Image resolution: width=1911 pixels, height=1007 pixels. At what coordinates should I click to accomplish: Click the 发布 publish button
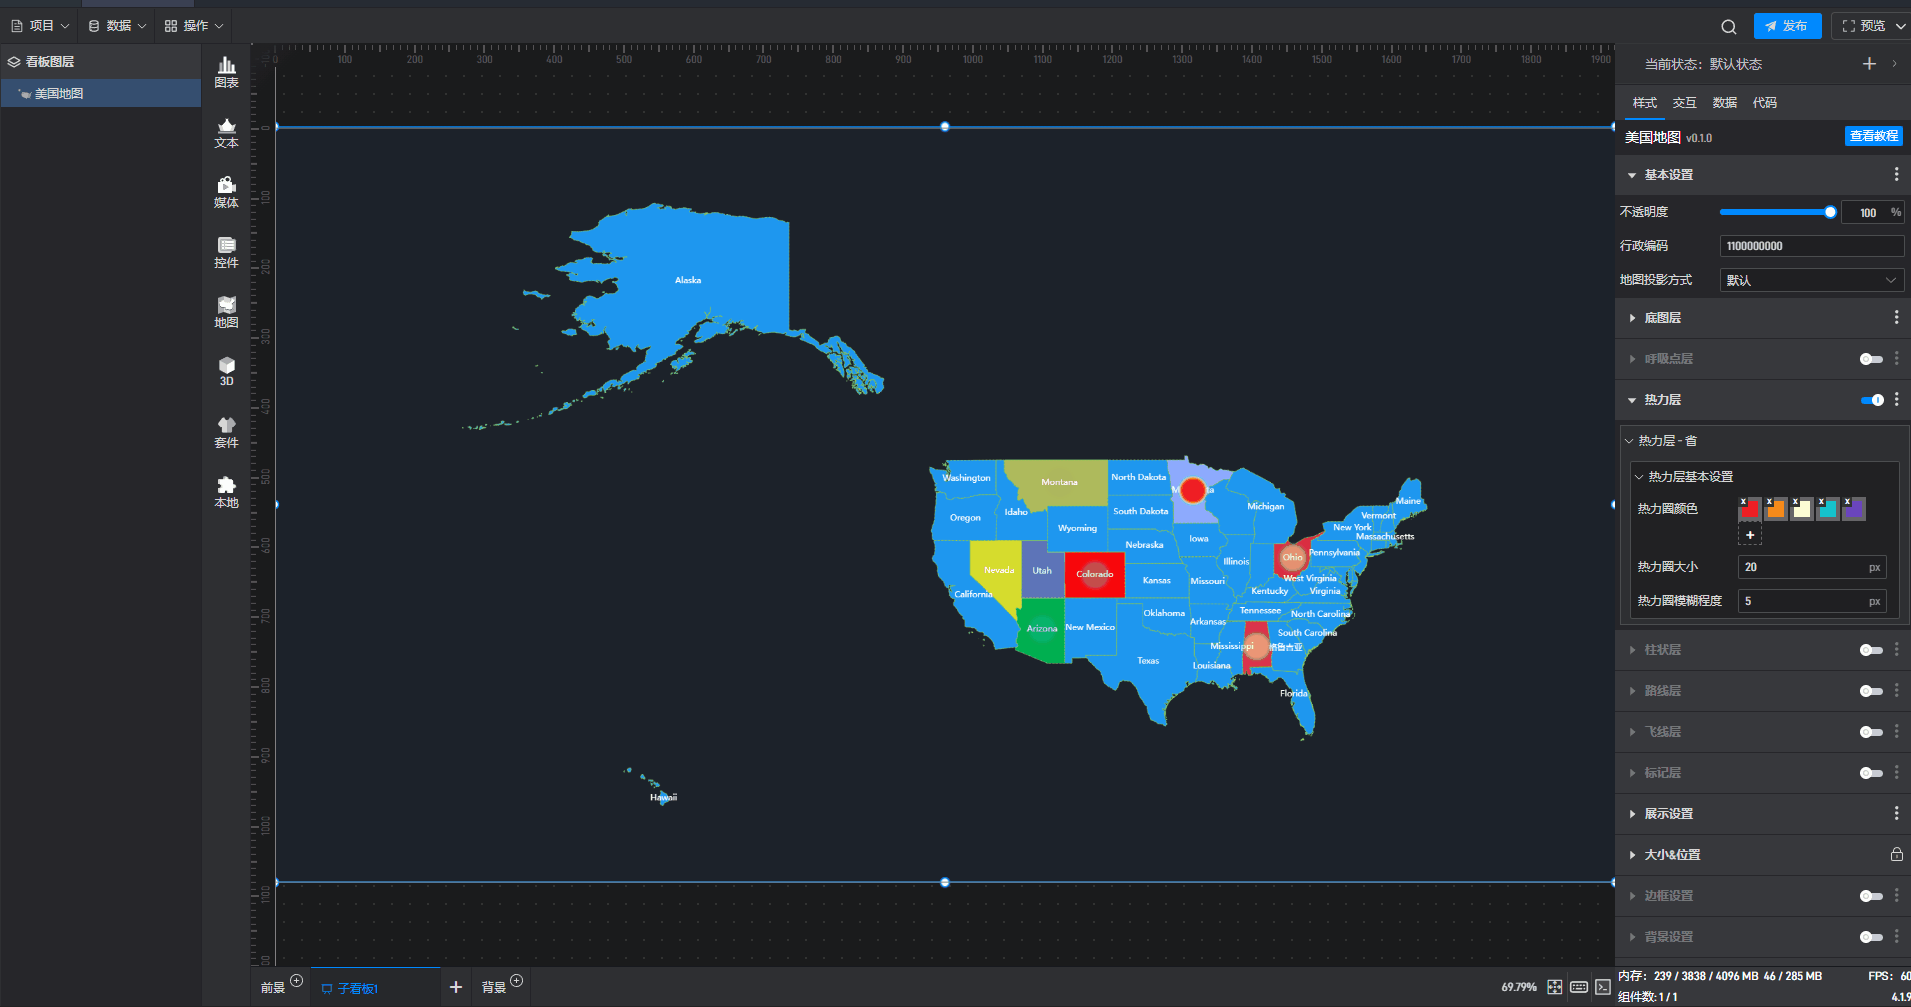tap(1787, 26)
